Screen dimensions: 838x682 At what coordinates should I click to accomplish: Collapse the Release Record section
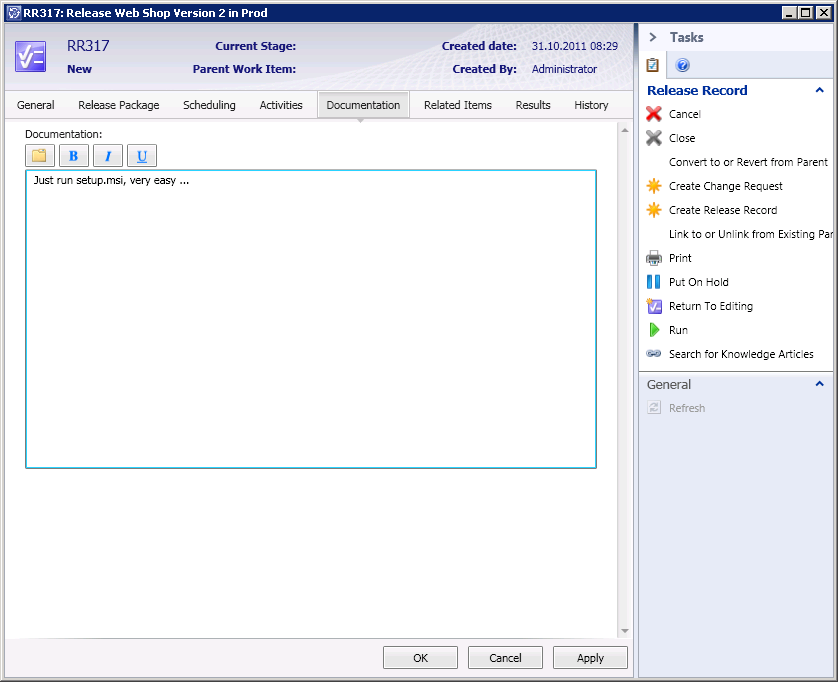point(820,90)
